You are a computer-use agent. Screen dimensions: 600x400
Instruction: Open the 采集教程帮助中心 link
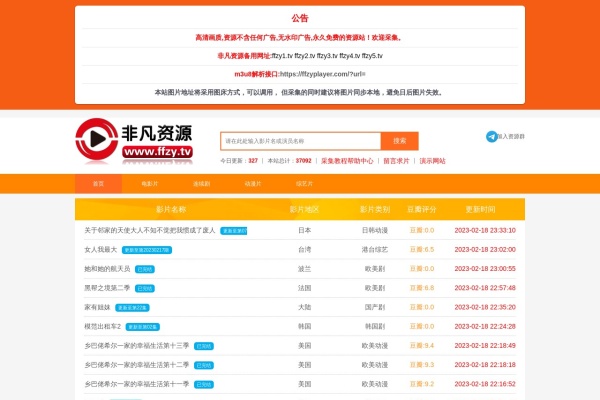point(347,161)
